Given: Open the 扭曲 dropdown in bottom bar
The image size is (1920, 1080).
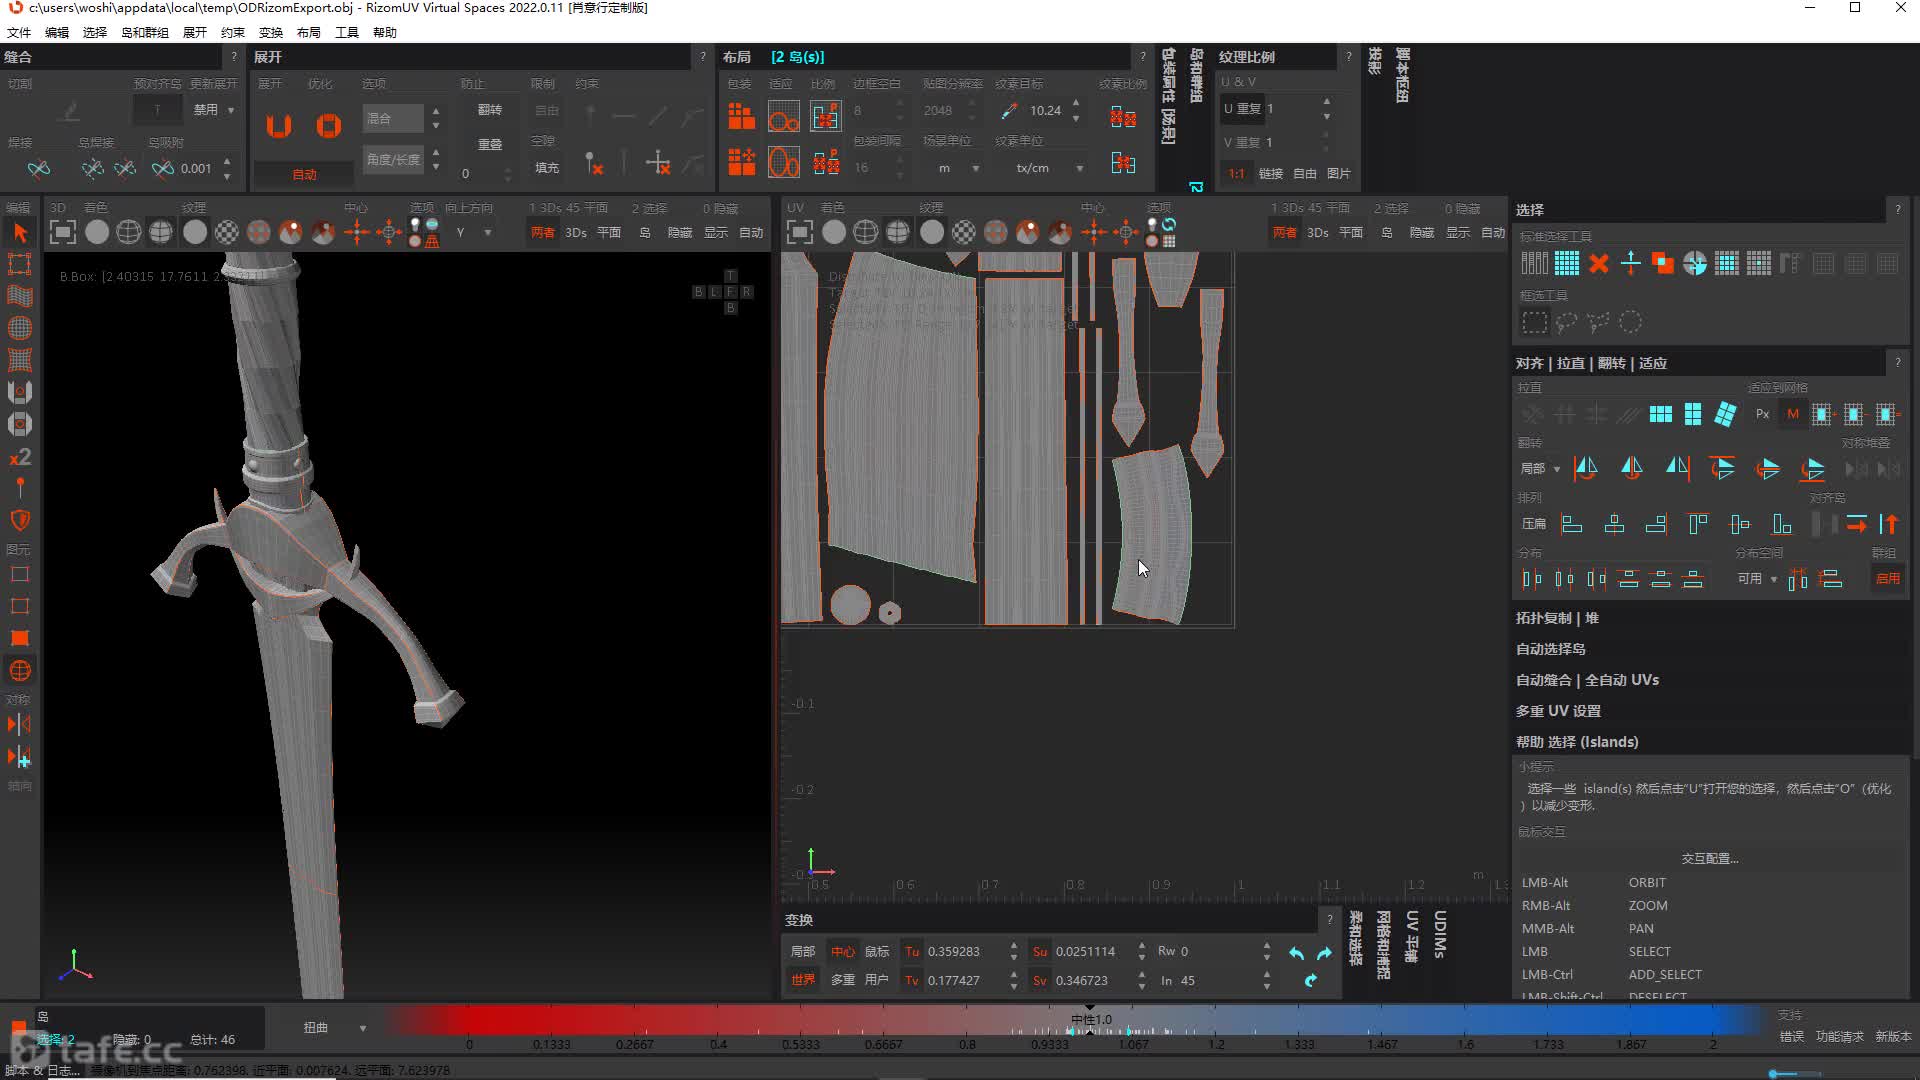Looking at the screenshot, I should 335,1028.
